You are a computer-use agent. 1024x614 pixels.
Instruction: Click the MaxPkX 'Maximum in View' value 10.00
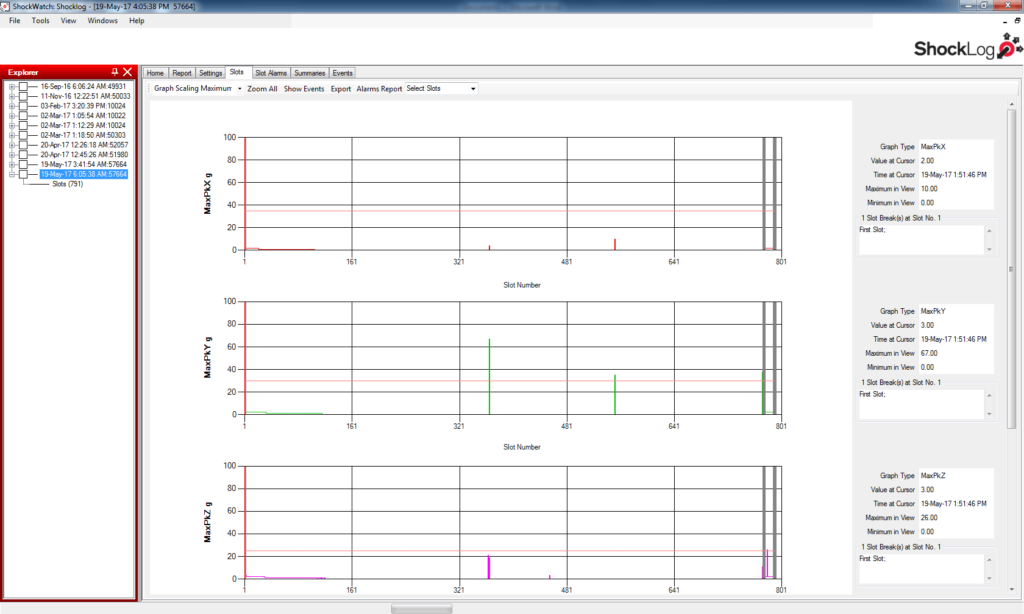929,189
